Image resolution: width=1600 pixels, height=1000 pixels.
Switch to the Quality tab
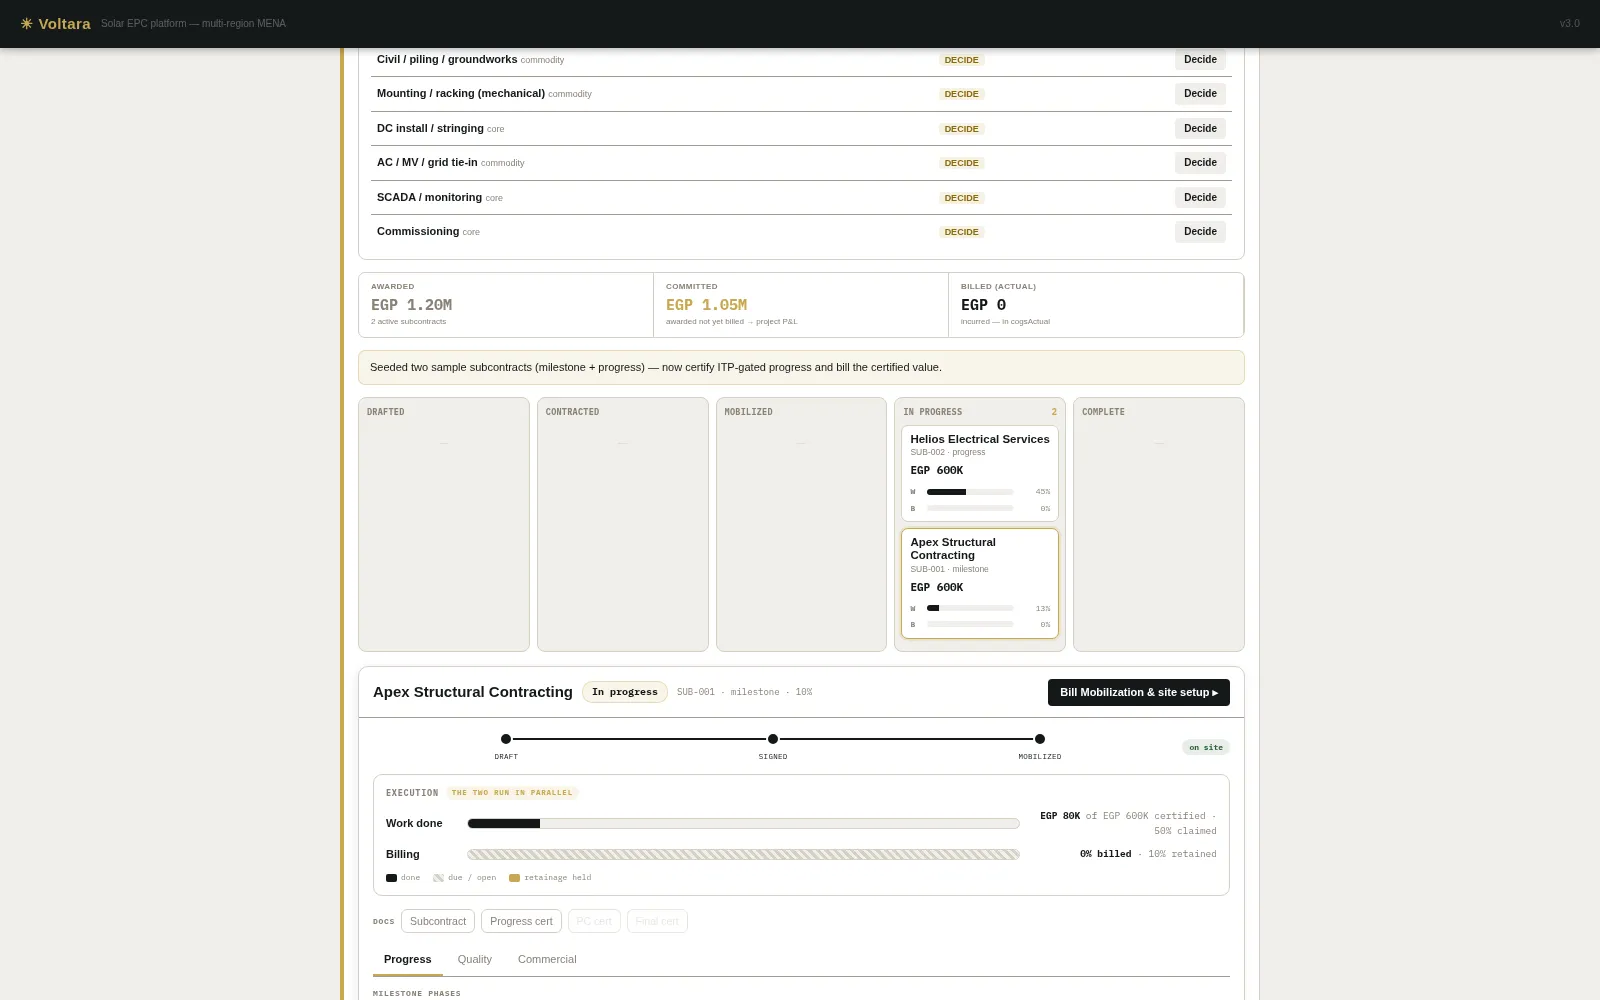coord(475,960)
